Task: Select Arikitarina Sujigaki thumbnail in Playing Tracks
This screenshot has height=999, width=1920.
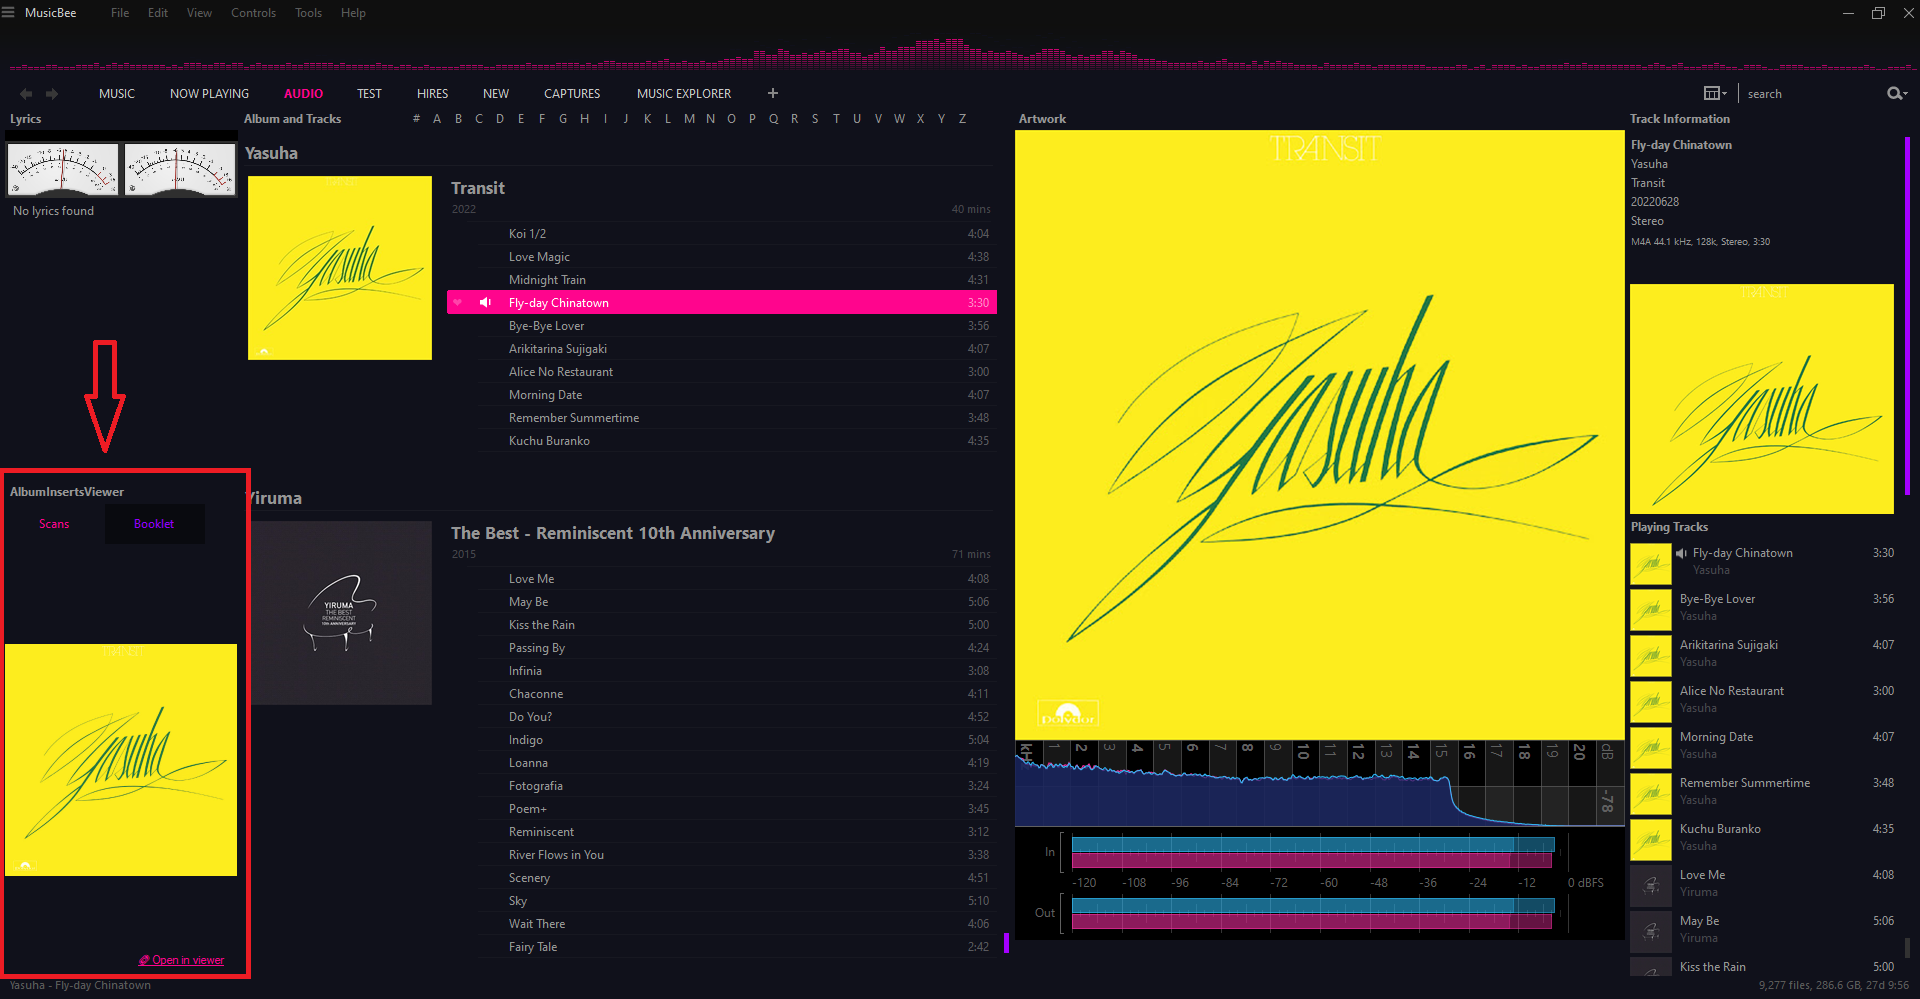Action: [1651, 656]
